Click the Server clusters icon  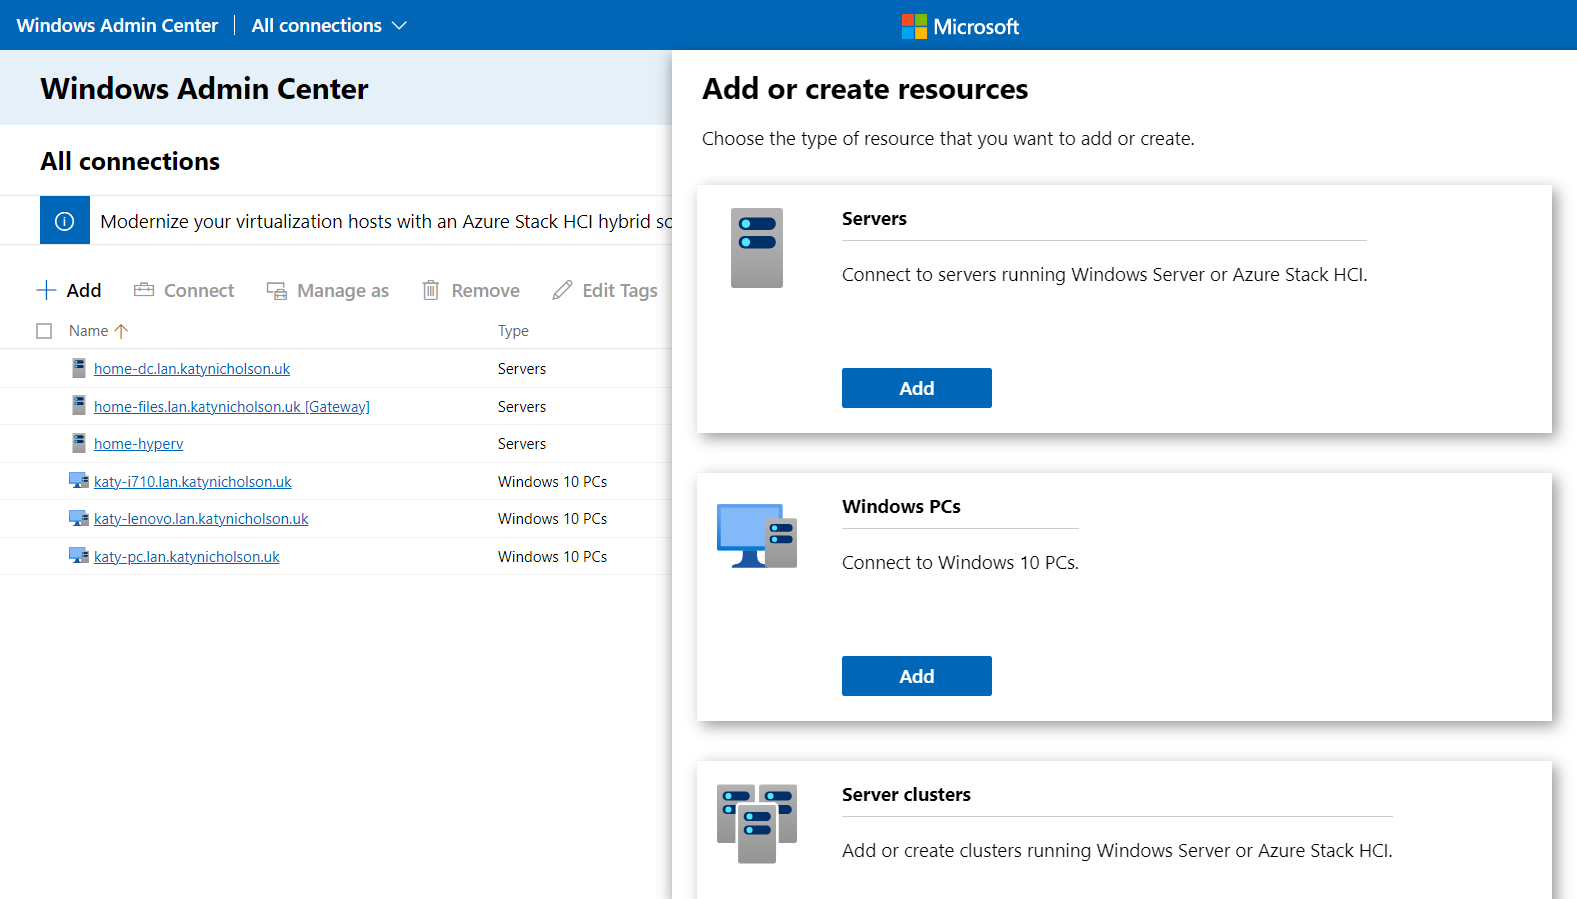point(757,823)
